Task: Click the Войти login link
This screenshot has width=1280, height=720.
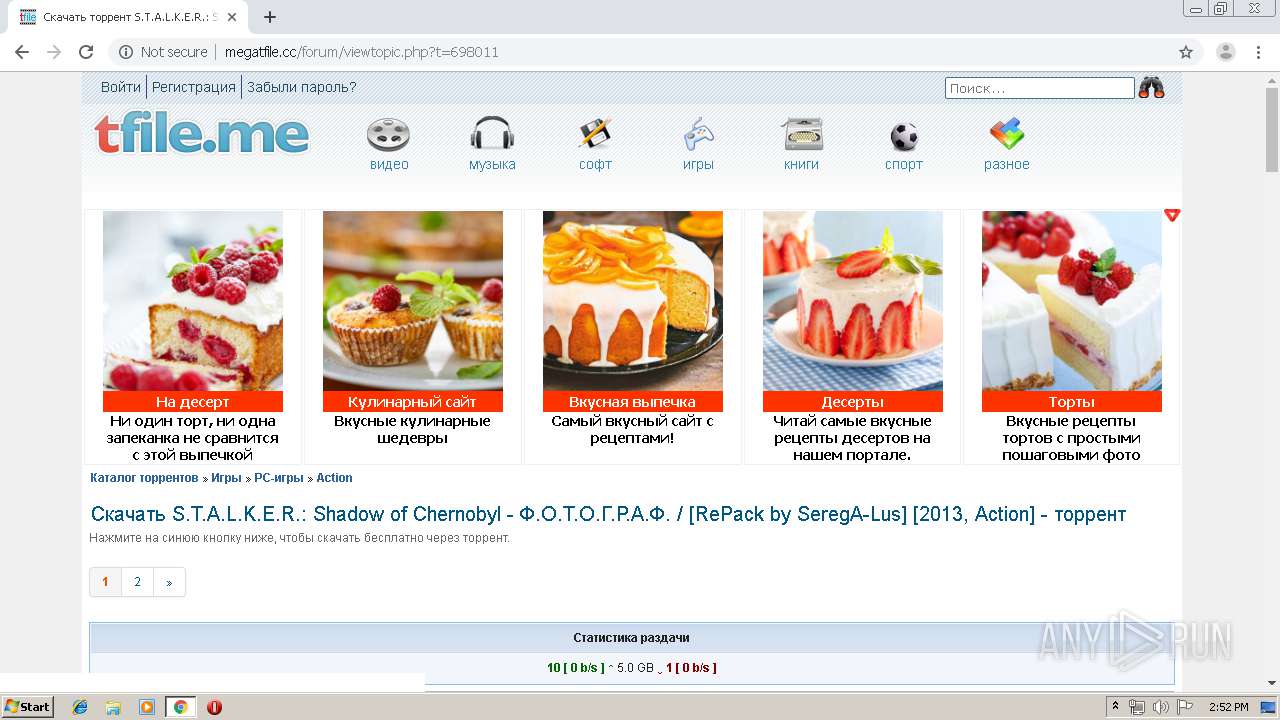Action: [120, 87]
